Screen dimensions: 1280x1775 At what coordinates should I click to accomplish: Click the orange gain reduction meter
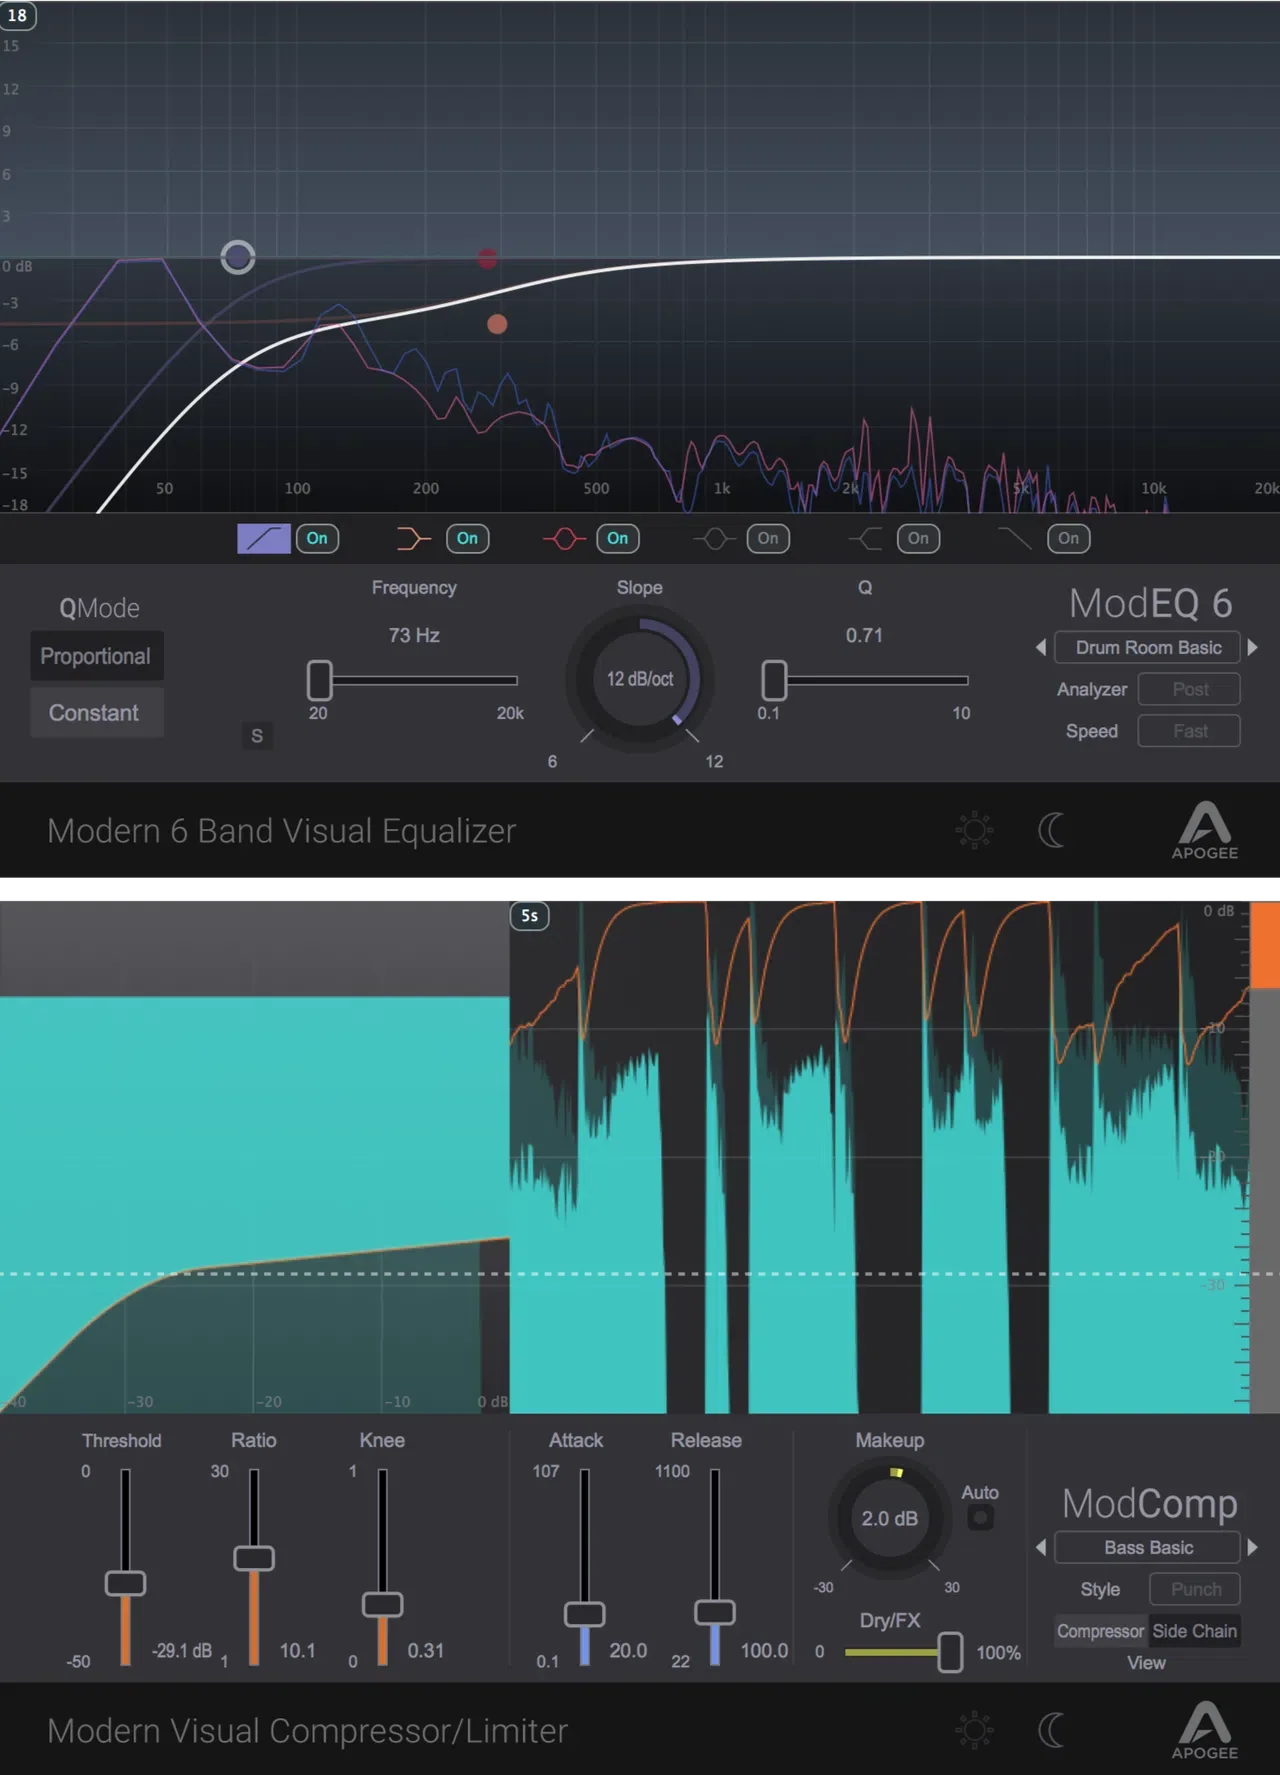pyautogui.click(x=1265, y=944)
